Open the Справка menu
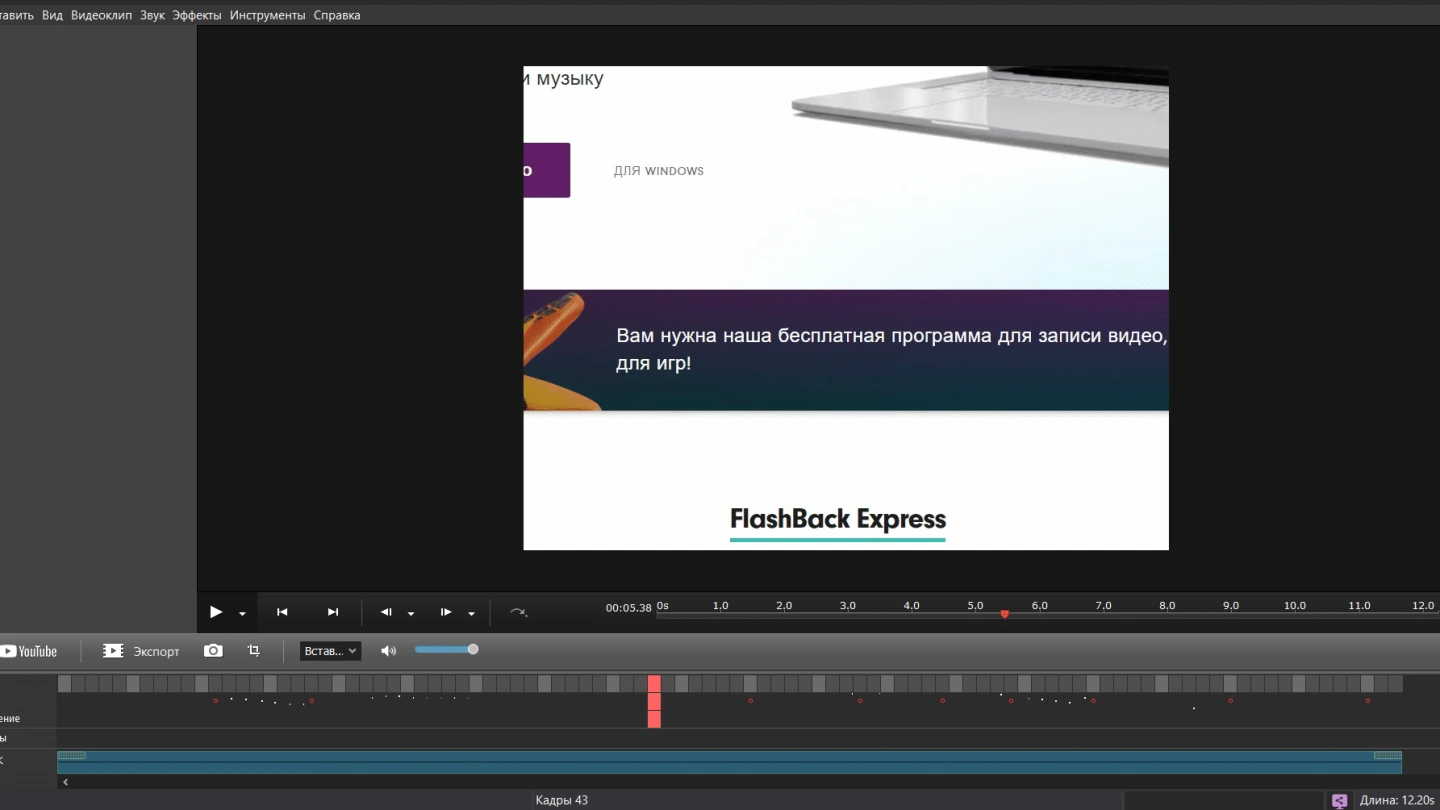Image resolution: width=1440 pixels, height=810 pixels. coord(337,15)
